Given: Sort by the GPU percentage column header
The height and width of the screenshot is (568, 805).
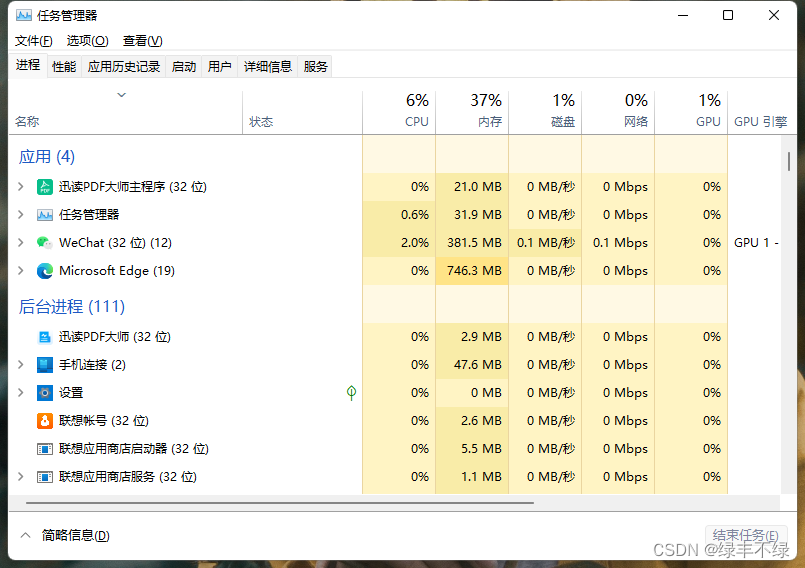Looking at the screenshot, I should (x=691, y=113).
